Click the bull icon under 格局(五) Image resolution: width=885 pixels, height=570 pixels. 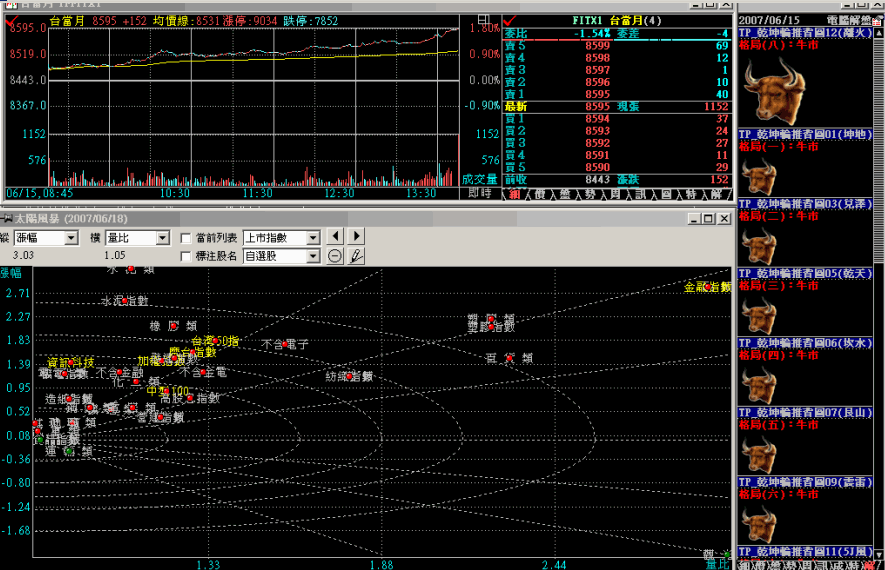pyautogui.click(x=759, y=454)
